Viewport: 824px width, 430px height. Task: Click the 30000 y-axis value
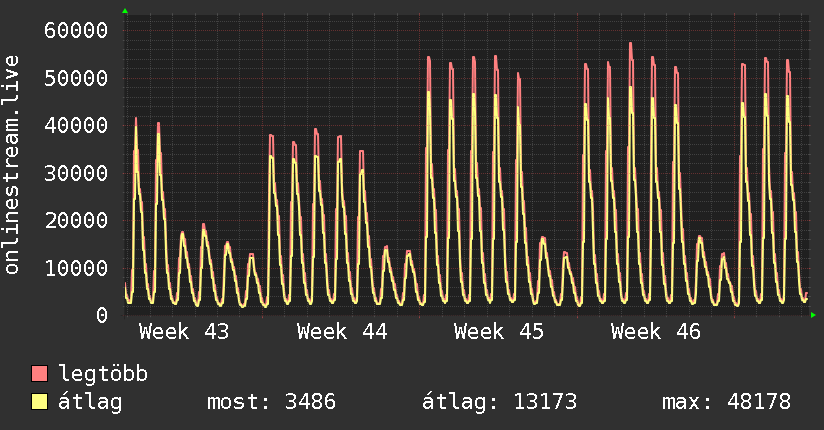(x=77, y=173)
